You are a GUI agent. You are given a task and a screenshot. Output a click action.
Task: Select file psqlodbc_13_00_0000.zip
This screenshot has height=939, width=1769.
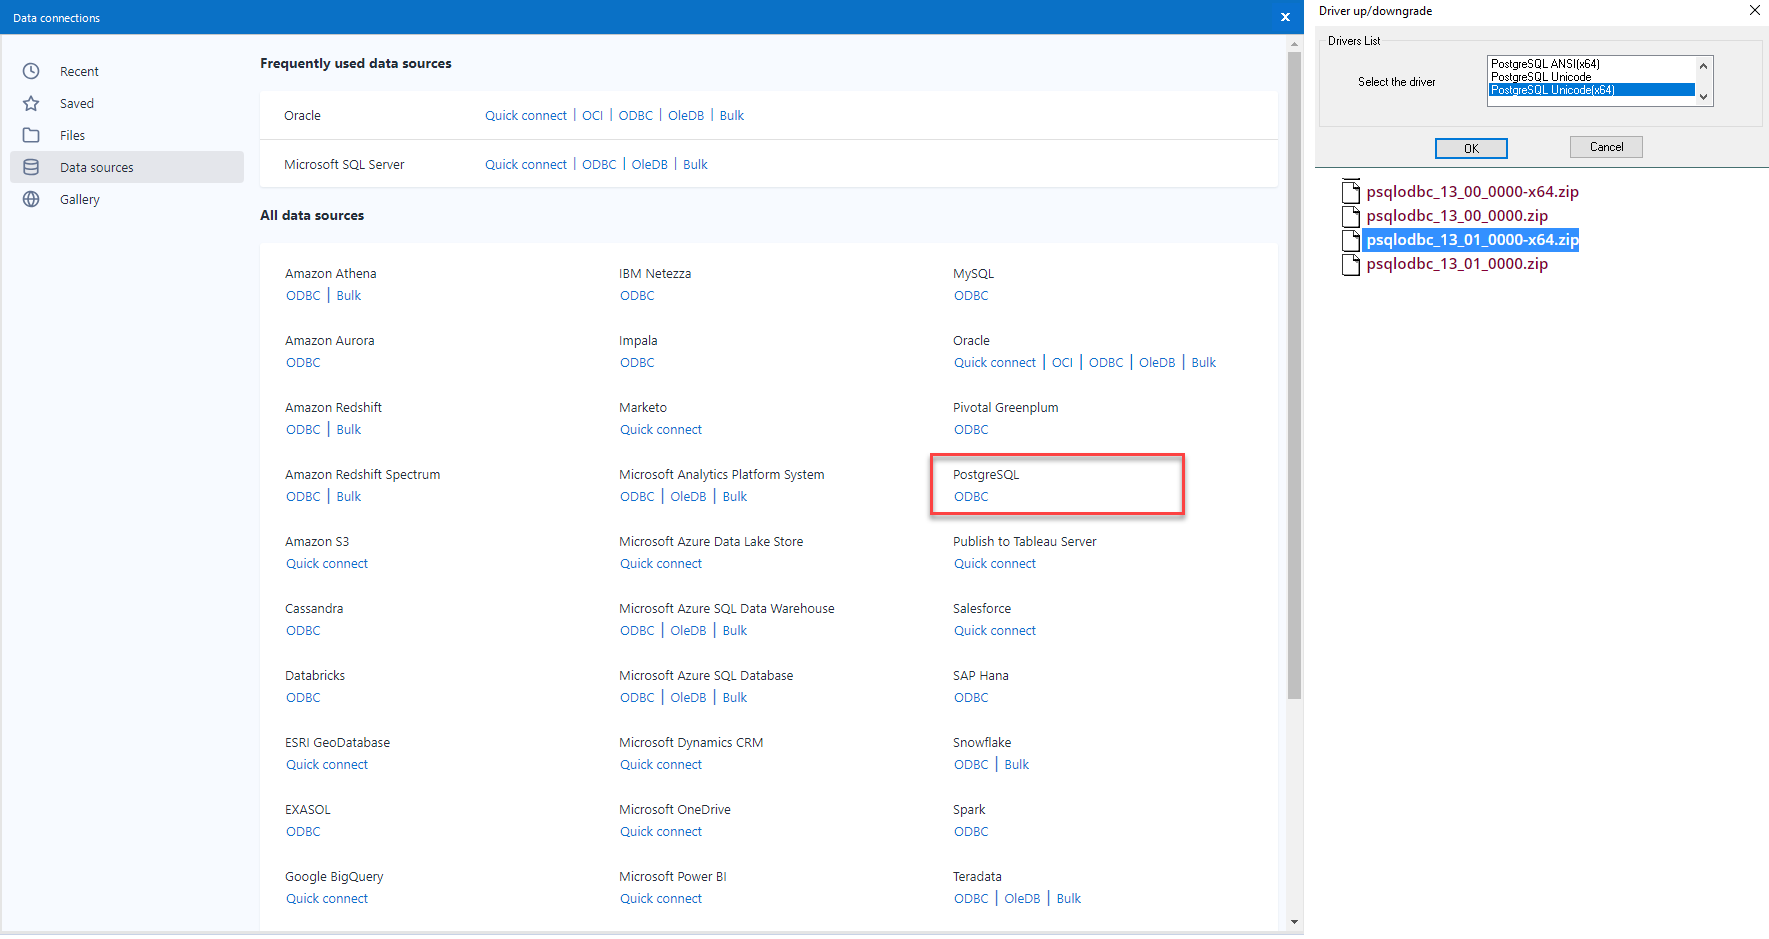[x=1457, y=215]
